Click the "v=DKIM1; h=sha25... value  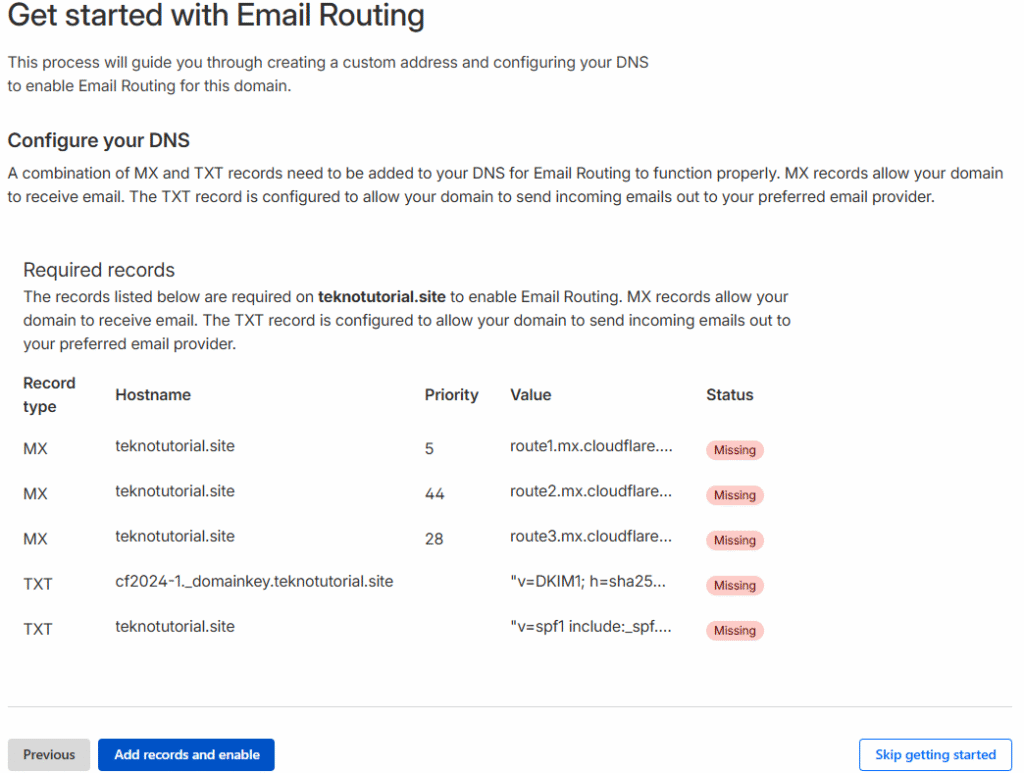pyautogui.click(x=588, y=581)
